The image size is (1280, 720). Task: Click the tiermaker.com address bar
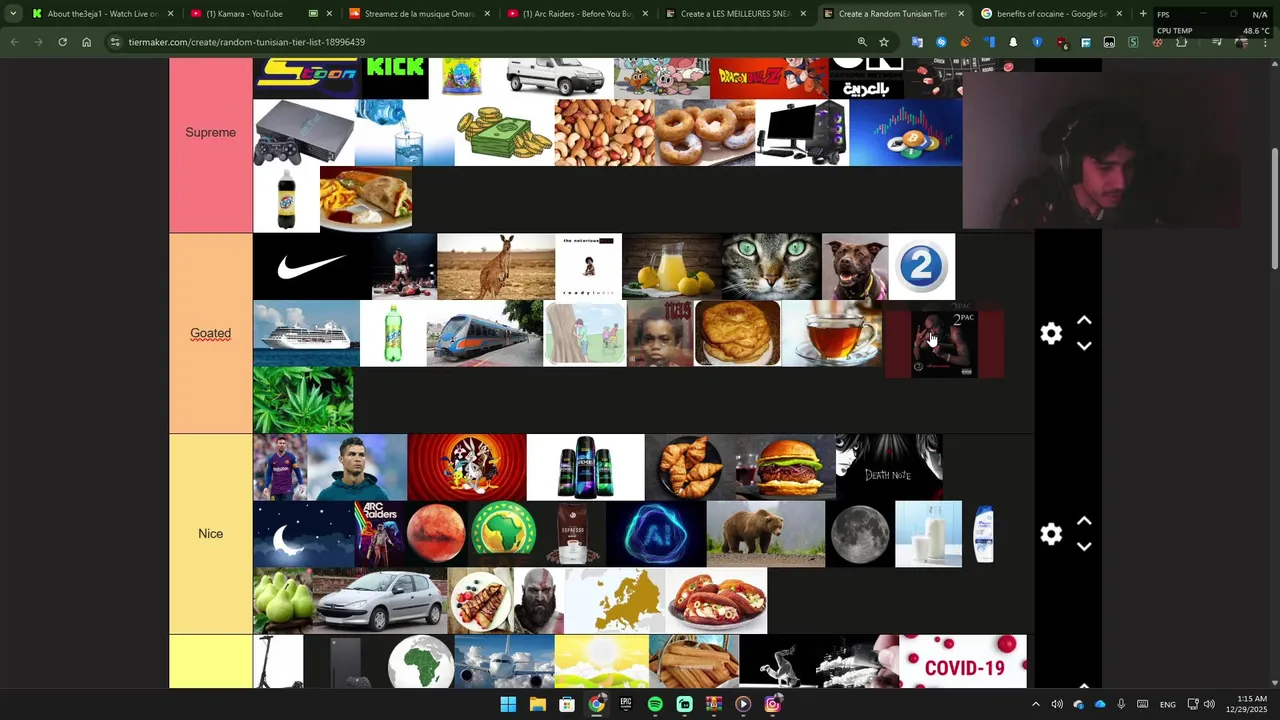click(x=480, y=42)
